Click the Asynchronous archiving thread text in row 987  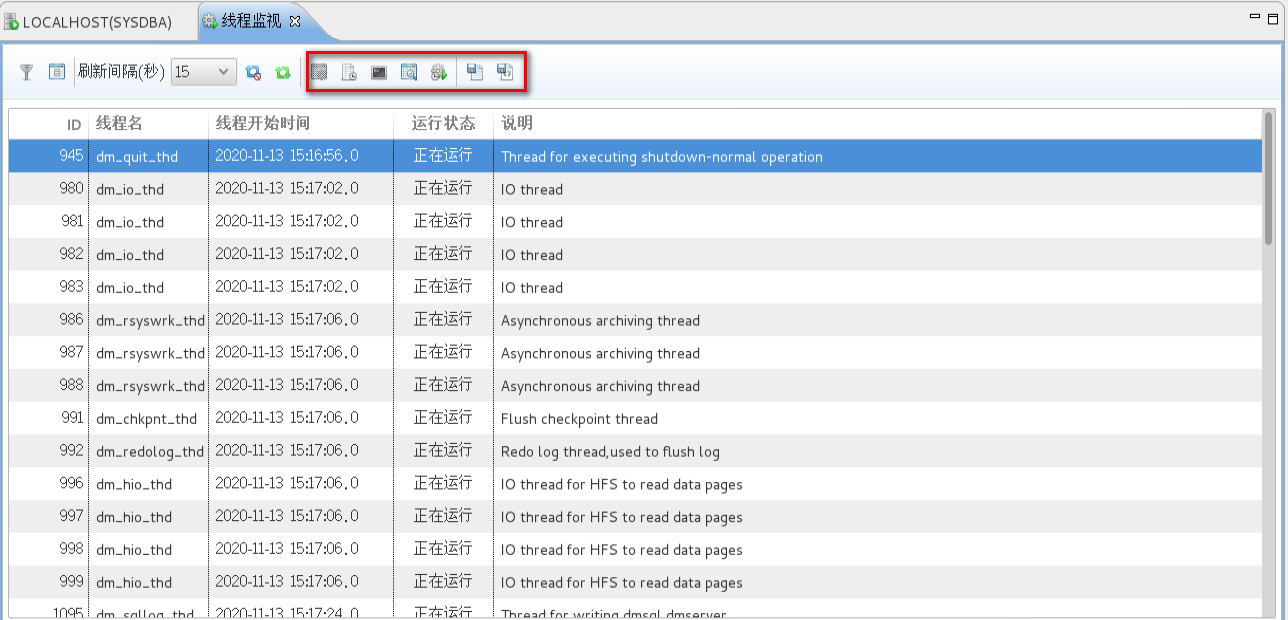pos(600,353)
